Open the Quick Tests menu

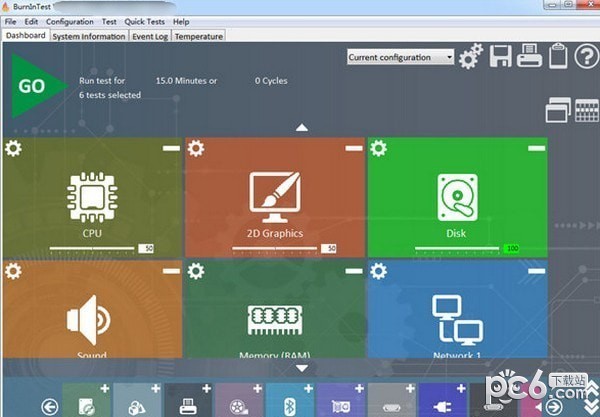click(x=145, y=22)
